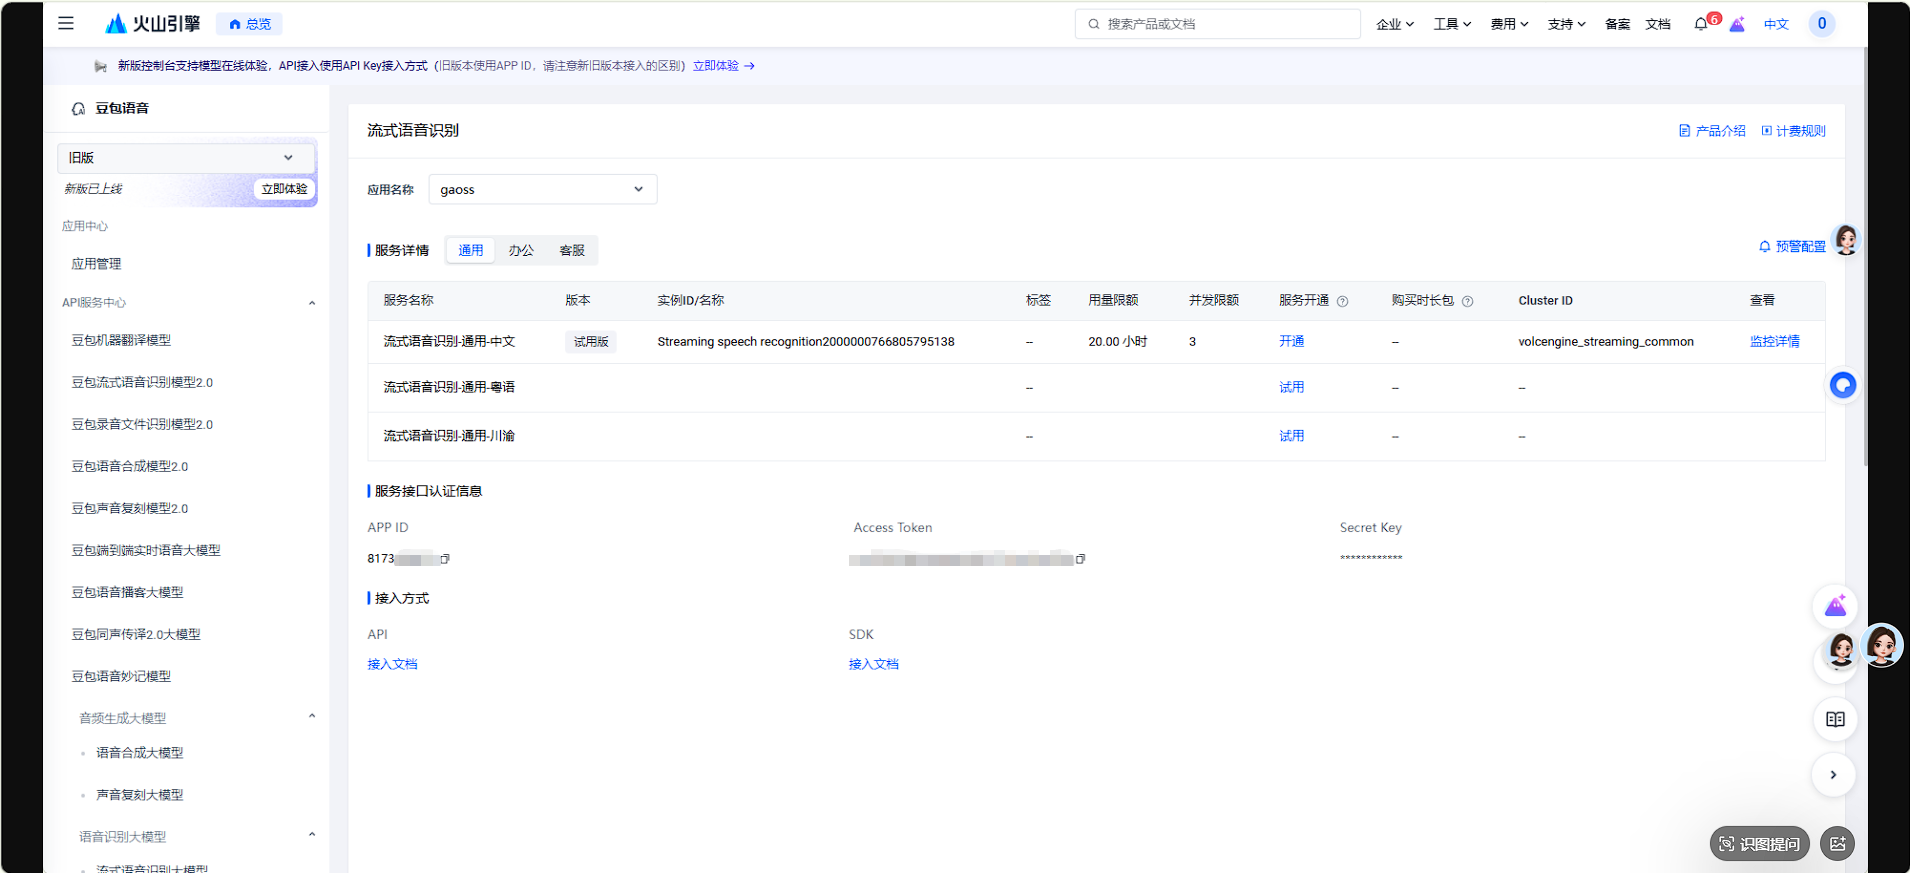Open the 工具 header menu
This screenshot has height=873, width=1910.
pos(1452,24)
